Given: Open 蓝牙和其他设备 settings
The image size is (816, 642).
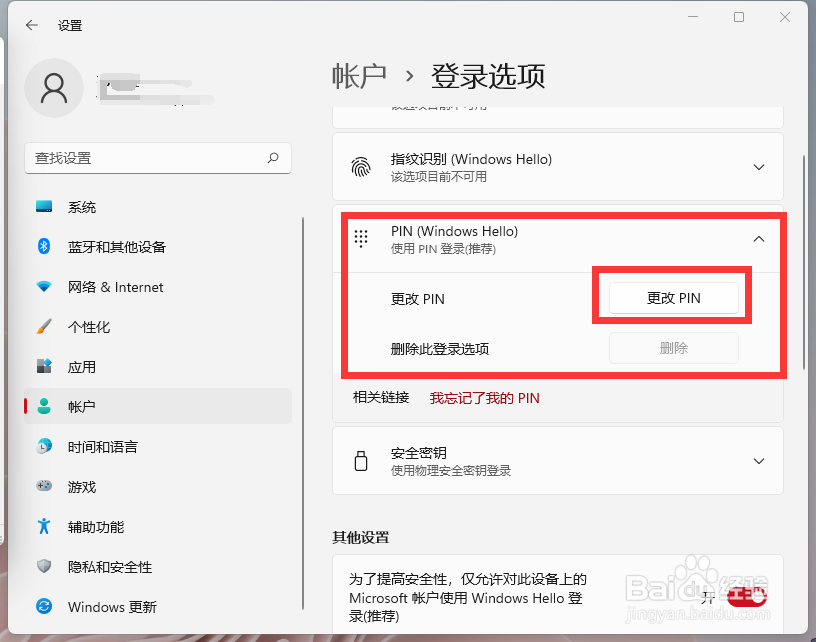Looking at the screenshot, I should pyautogui.click(x=158, y=247).
